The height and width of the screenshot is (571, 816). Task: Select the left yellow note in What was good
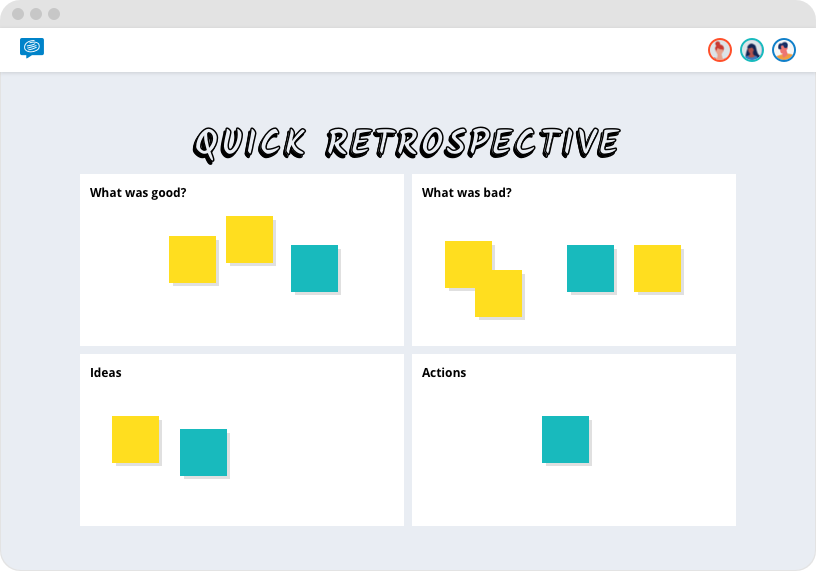coord(193,259)
